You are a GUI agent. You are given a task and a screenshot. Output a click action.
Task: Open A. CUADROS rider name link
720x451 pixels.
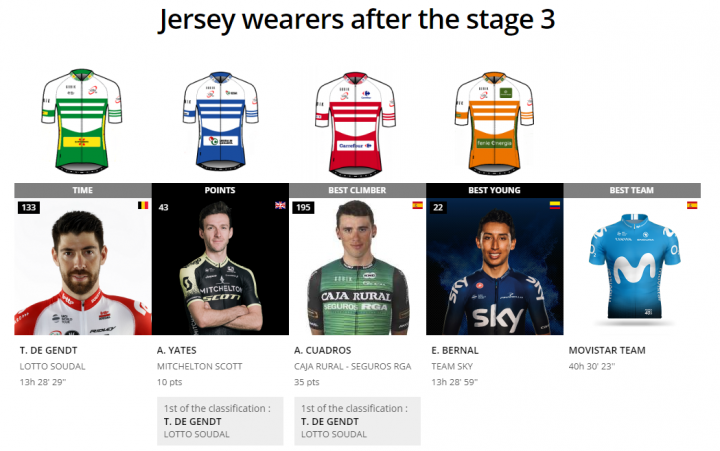tap(322, 350)
